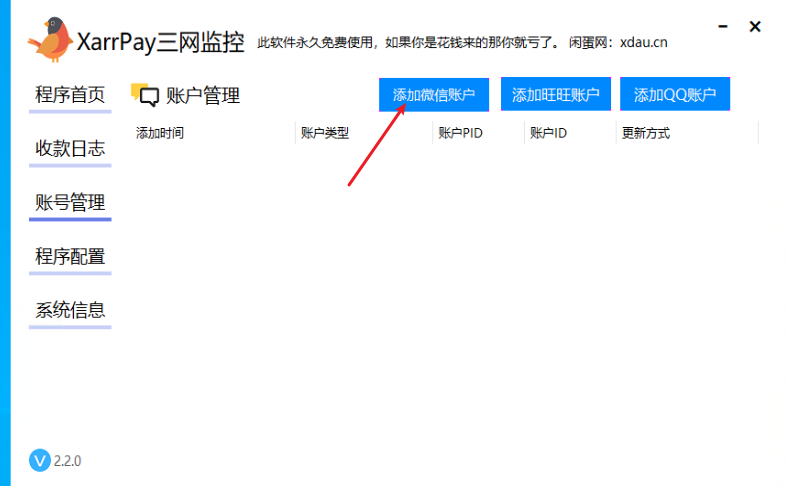Click the XarrPay bird logo icon

point(50,38)
